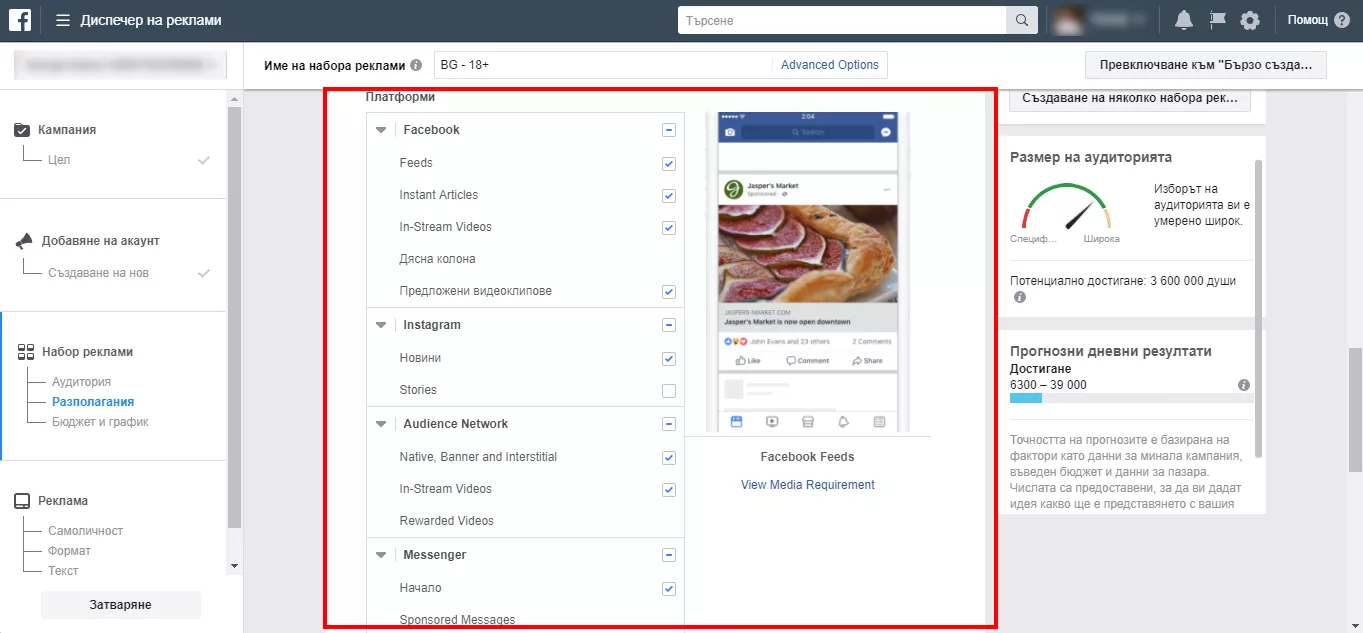Go to Бюджет и график section
Viewport: 1363px width, 633px height.
pos(100,422)
